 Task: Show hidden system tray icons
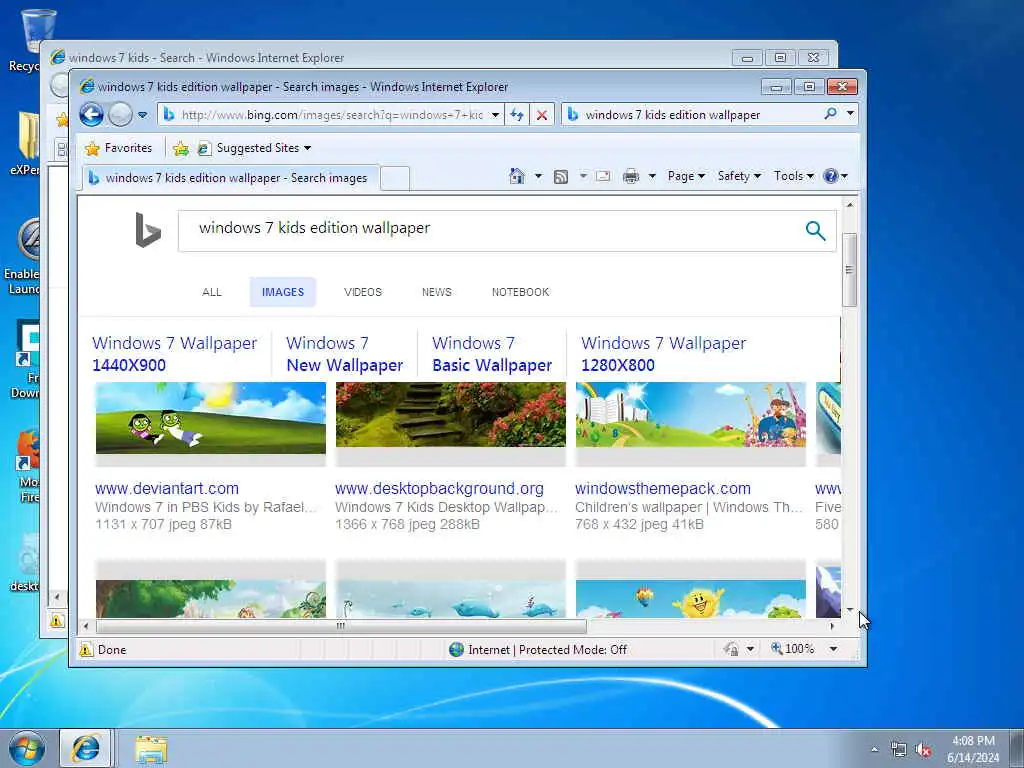[874, 750]
